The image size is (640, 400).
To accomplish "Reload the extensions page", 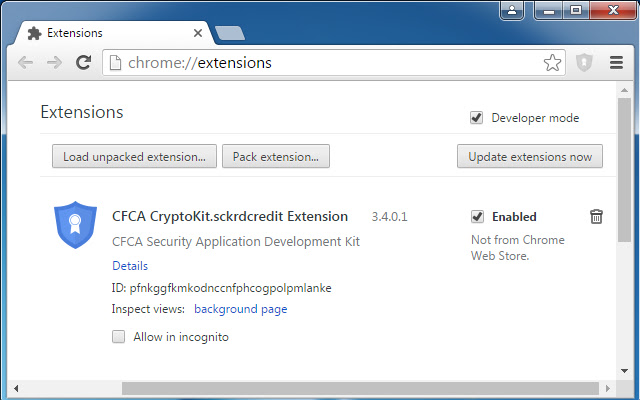I will [x=84, y=62].
